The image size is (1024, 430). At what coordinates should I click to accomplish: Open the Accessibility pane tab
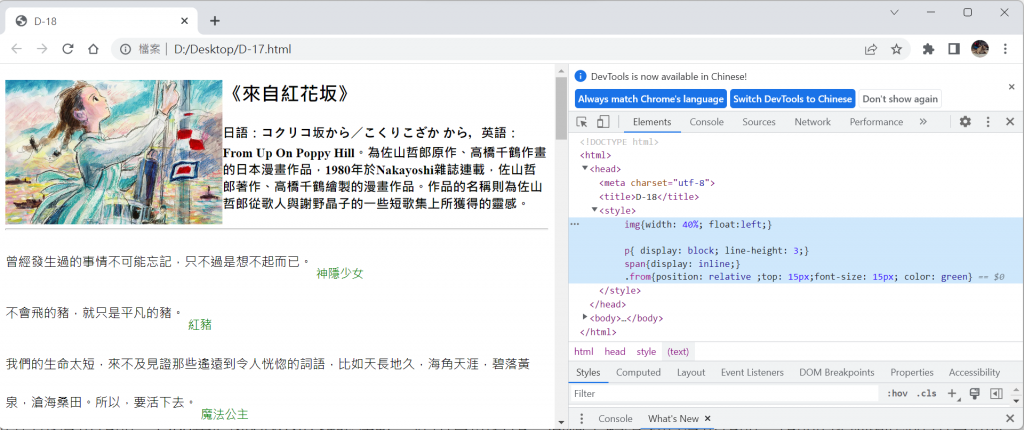974,372
